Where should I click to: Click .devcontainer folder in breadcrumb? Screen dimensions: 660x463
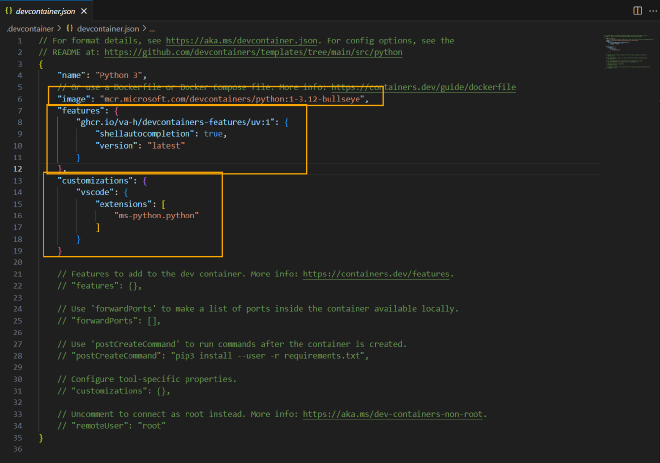[x=30, y=29]
